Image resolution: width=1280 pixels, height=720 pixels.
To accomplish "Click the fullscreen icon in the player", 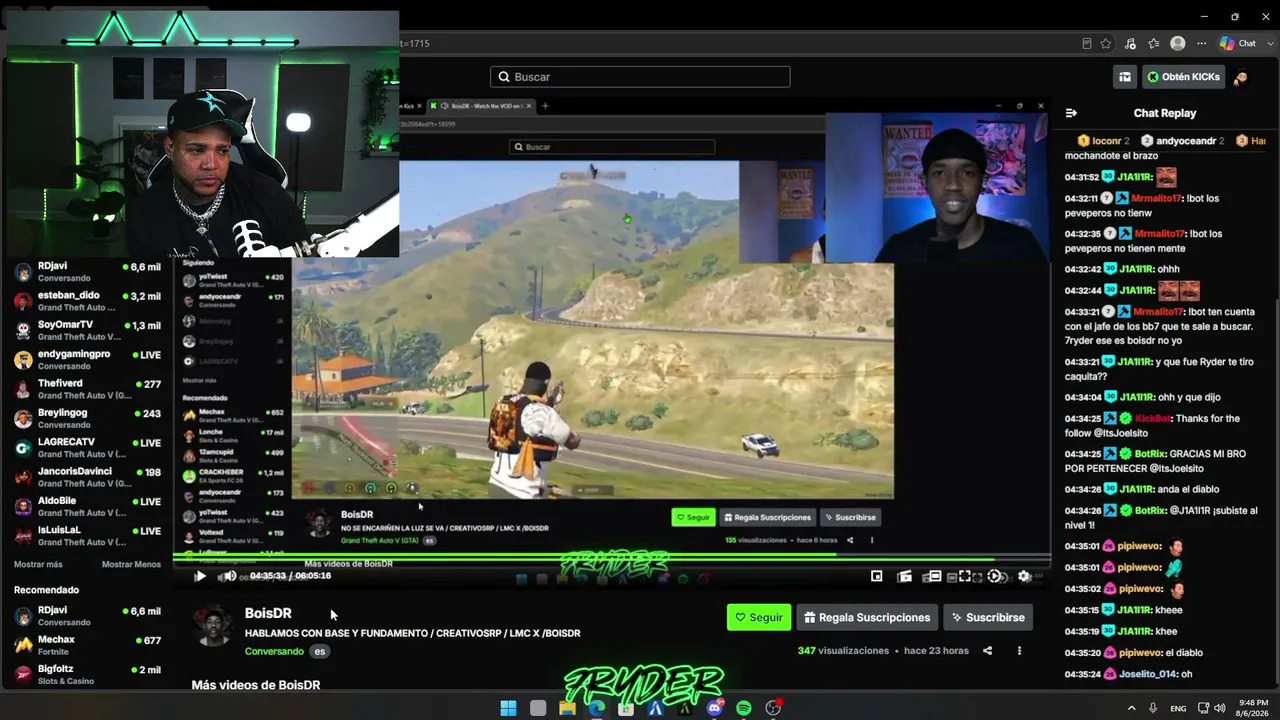I will (x=965, y=576).
